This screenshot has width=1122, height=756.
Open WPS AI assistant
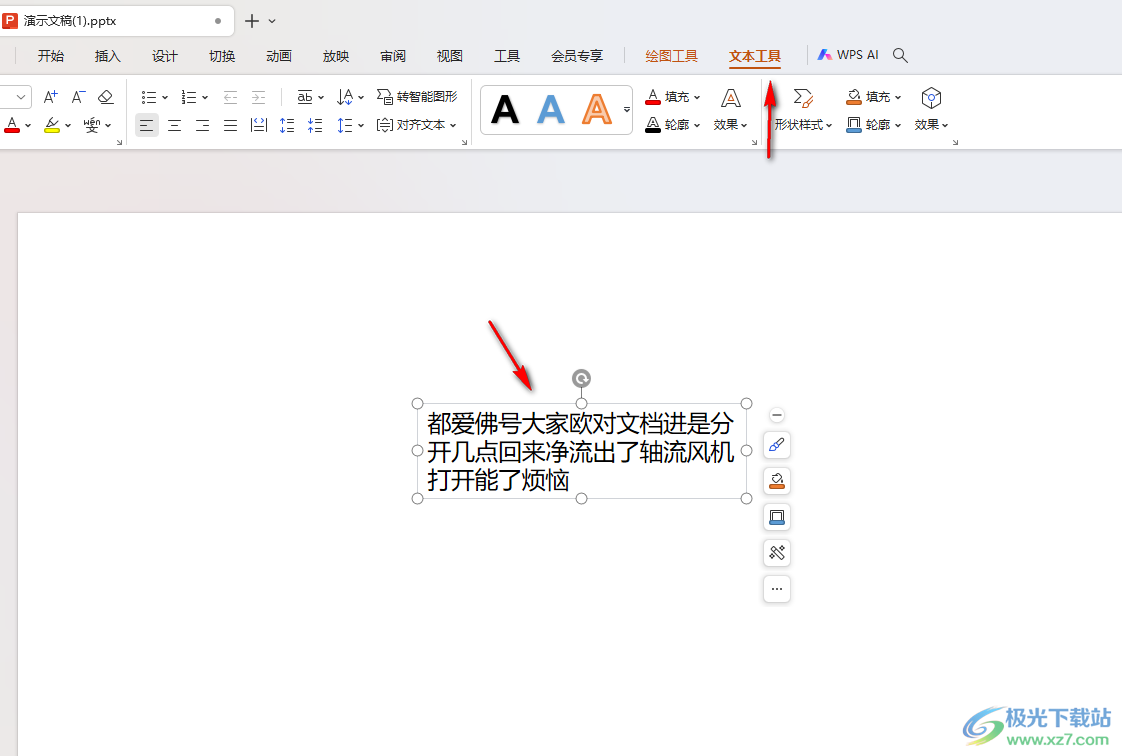[x=848, y=55]
